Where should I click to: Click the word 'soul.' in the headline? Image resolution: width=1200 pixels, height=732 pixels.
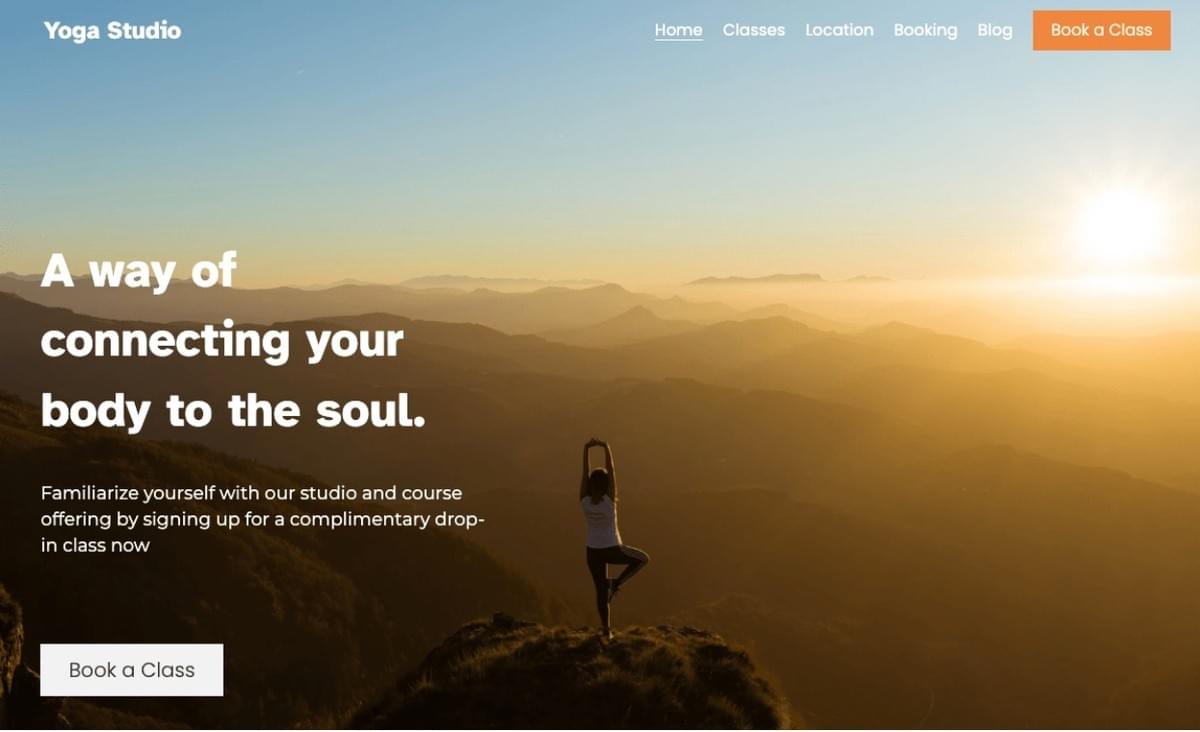click(371, 412)
